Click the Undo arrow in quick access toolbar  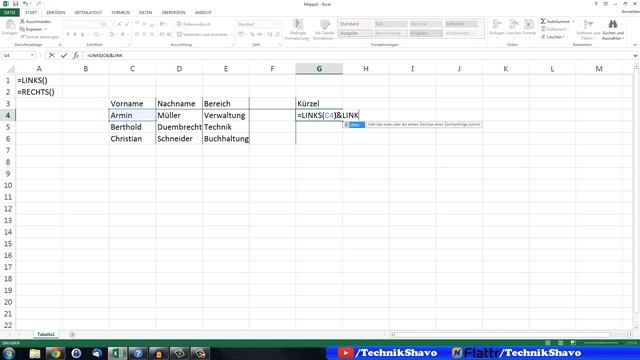point(25,4)
